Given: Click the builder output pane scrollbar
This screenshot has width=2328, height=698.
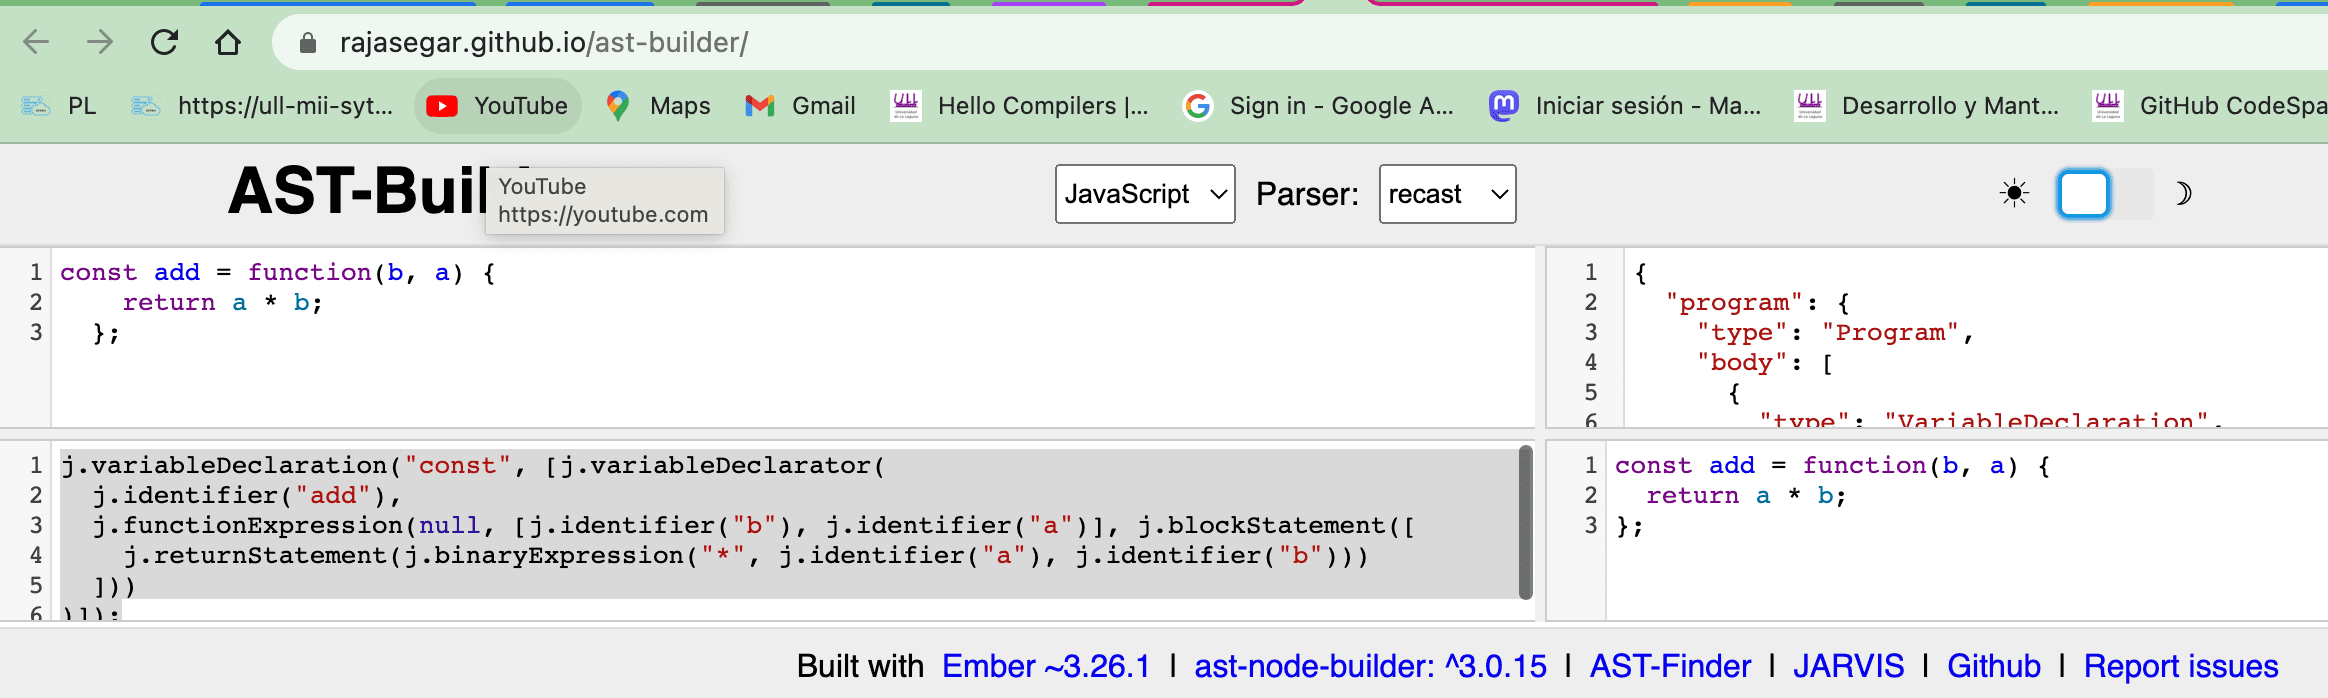Looking at the screenshot, I should (1525, 522).
